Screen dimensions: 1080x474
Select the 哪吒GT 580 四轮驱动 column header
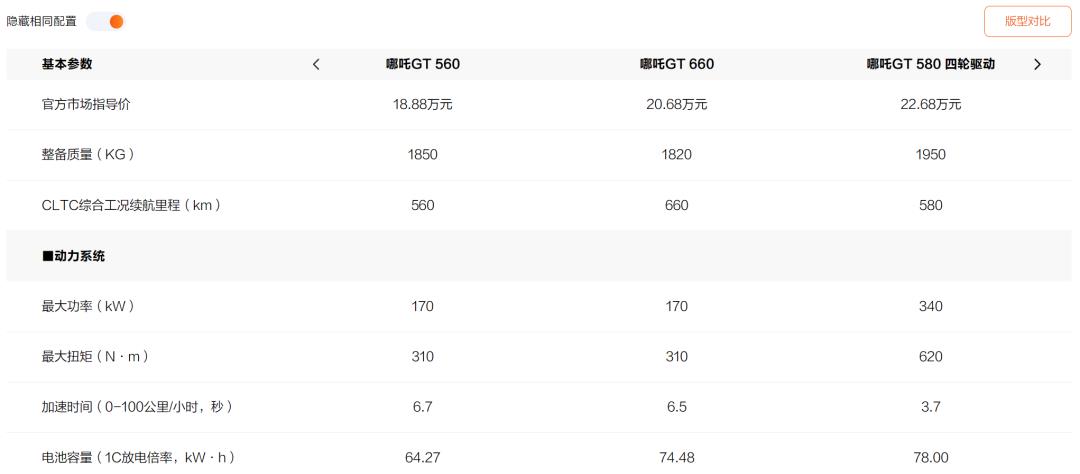pos(931,65)
